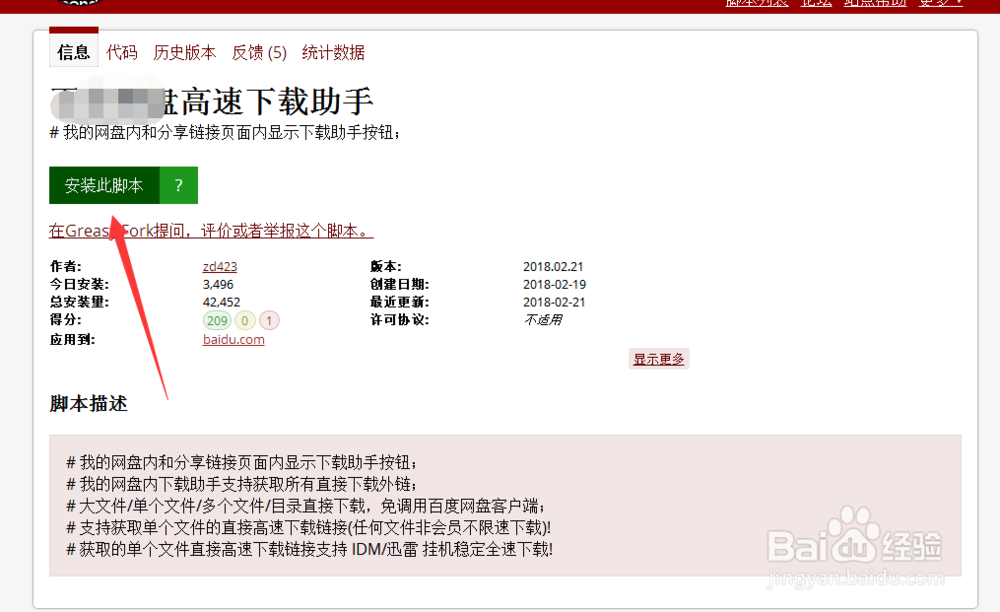Screen dimensions: 1000x612
Task: Open the 历史版本 tab
Action: (x=184, y=52)
